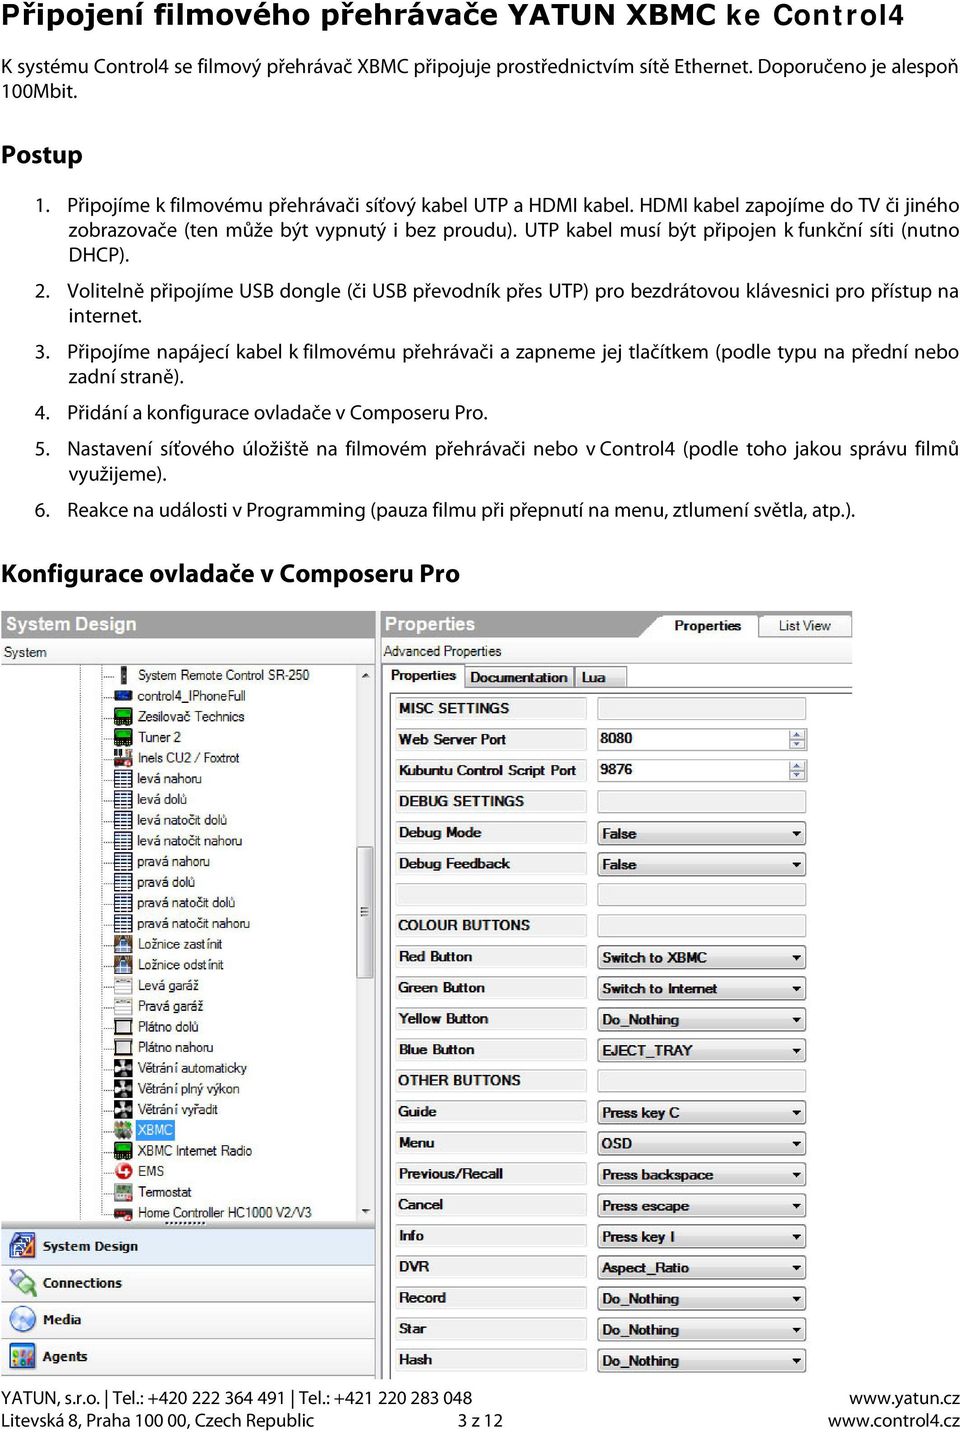Click the Větrání plný výkon fan icon

pyautogui.click(x=123, y=1089)
